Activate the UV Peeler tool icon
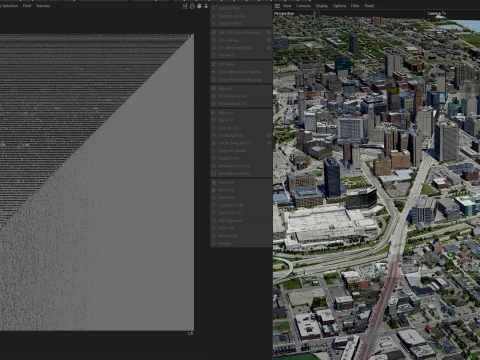The width and height of the screenshot is (480, 360). (x=214, y=64)
